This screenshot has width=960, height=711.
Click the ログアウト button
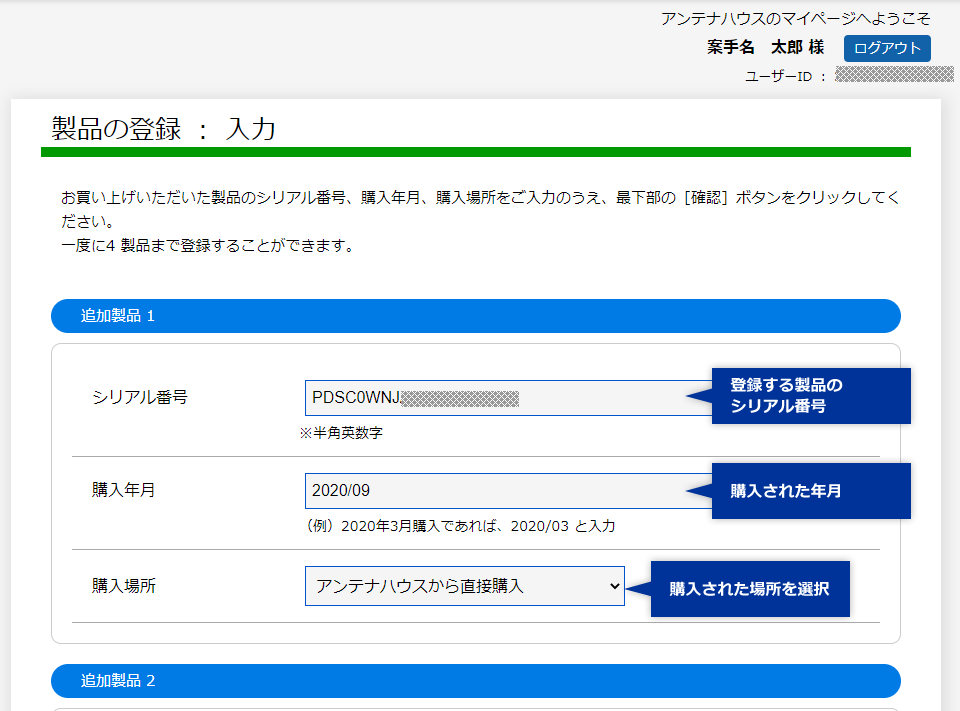click(886, 48)
